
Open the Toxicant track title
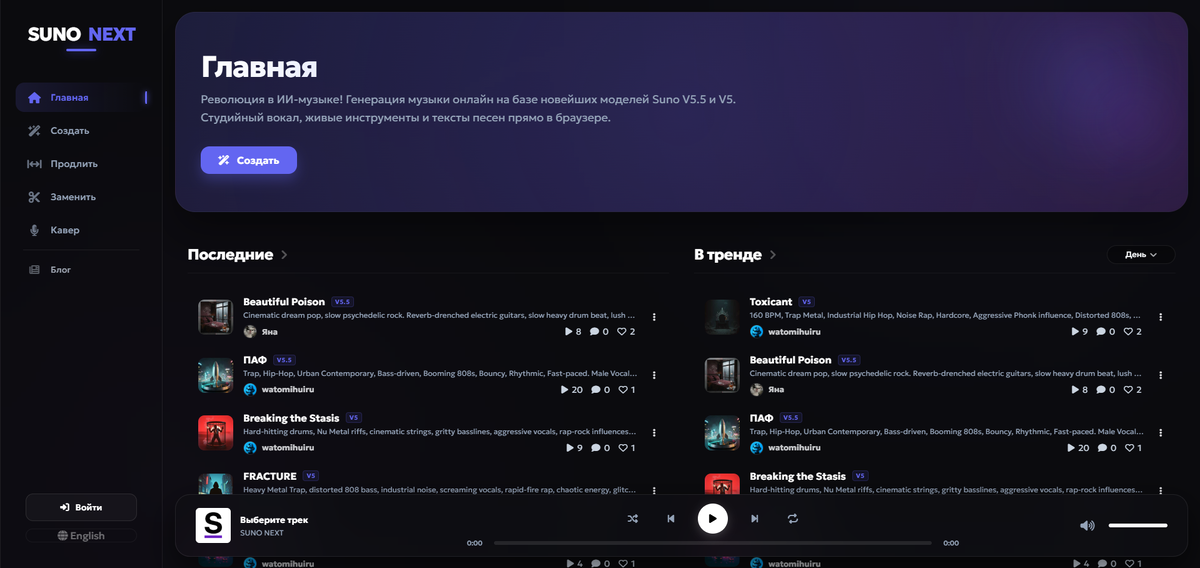(771, 302)
